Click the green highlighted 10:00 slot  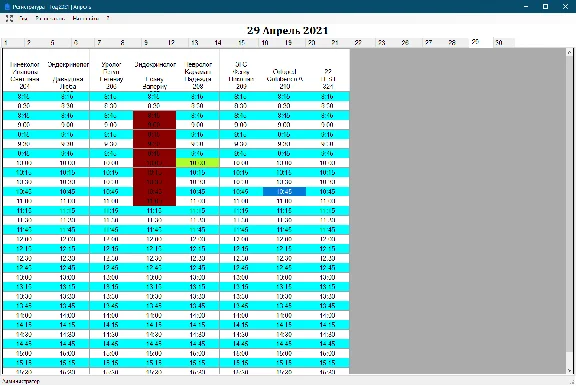pyautogui.click(x=198, y=163)
